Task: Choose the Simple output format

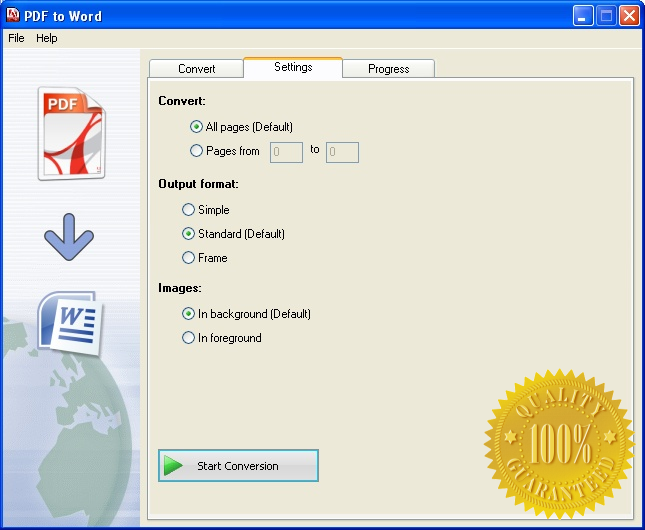Action: [x=188, y=210]
